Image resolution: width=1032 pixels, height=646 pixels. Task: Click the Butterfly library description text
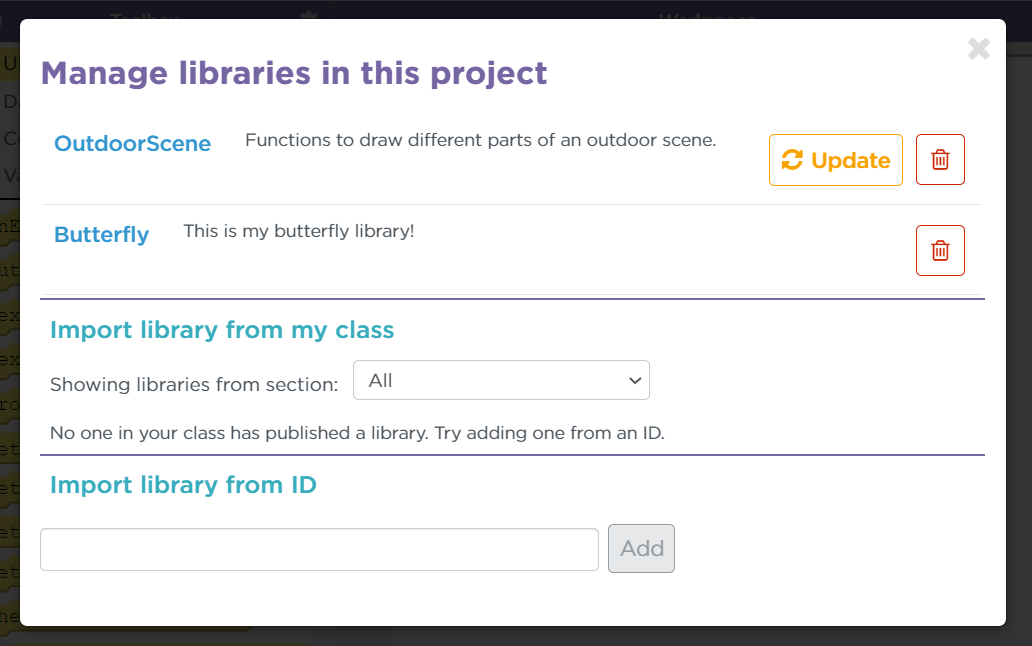coord(299,231)
